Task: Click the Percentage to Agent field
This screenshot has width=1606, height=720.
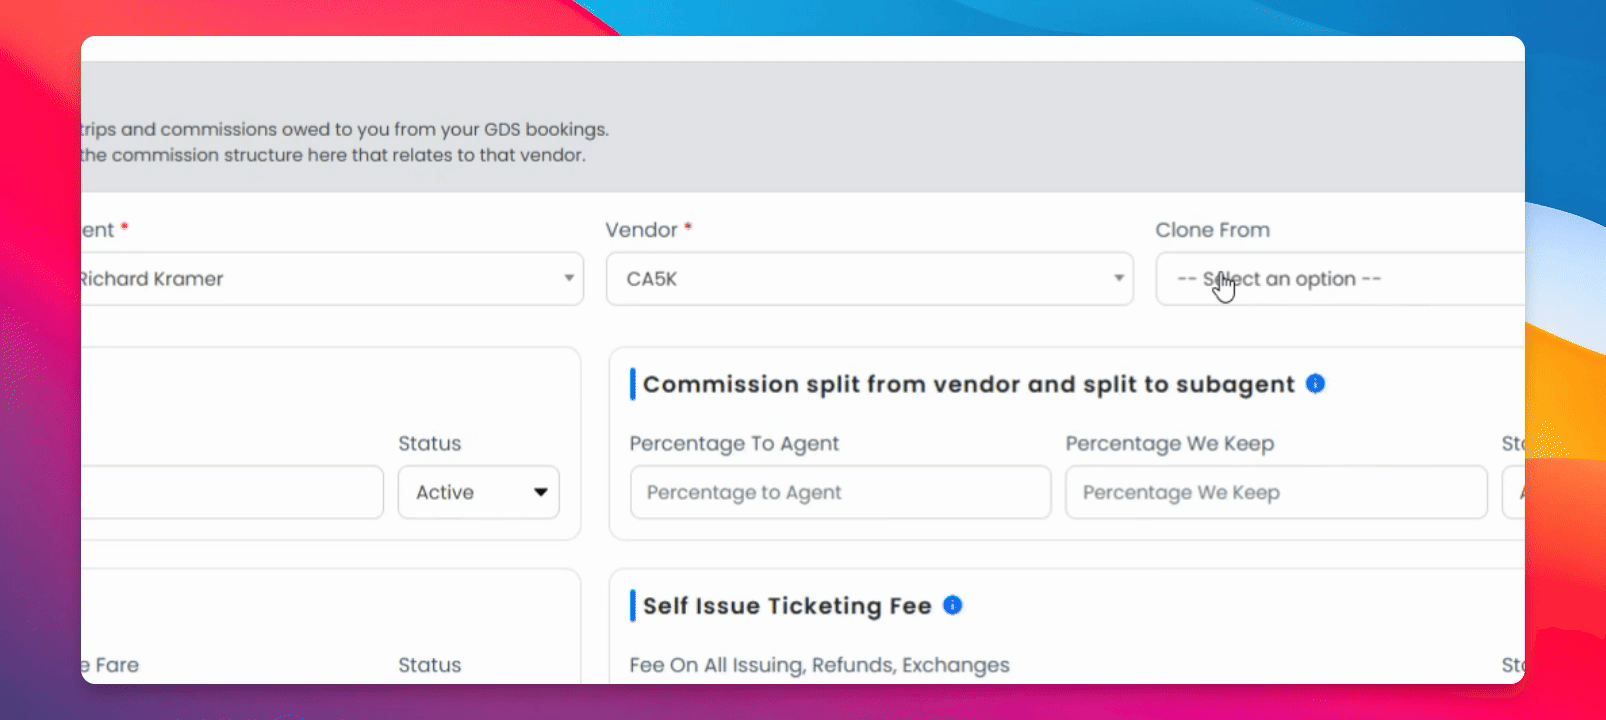Action: [x=840, y=492]
